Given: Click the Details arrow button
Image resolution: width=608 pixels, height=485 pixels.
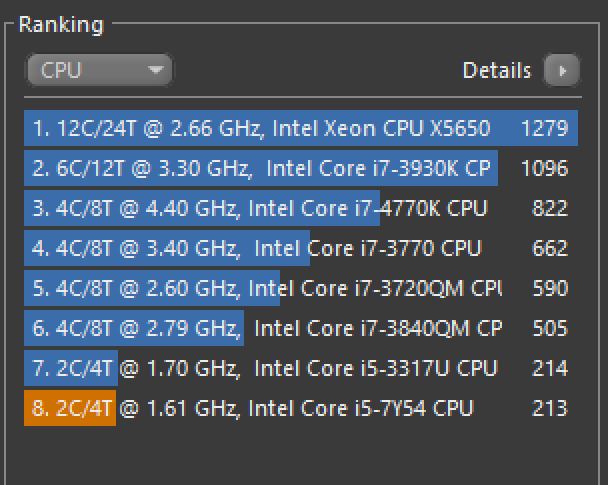Looking at the screenshot, I should point(562,71).
